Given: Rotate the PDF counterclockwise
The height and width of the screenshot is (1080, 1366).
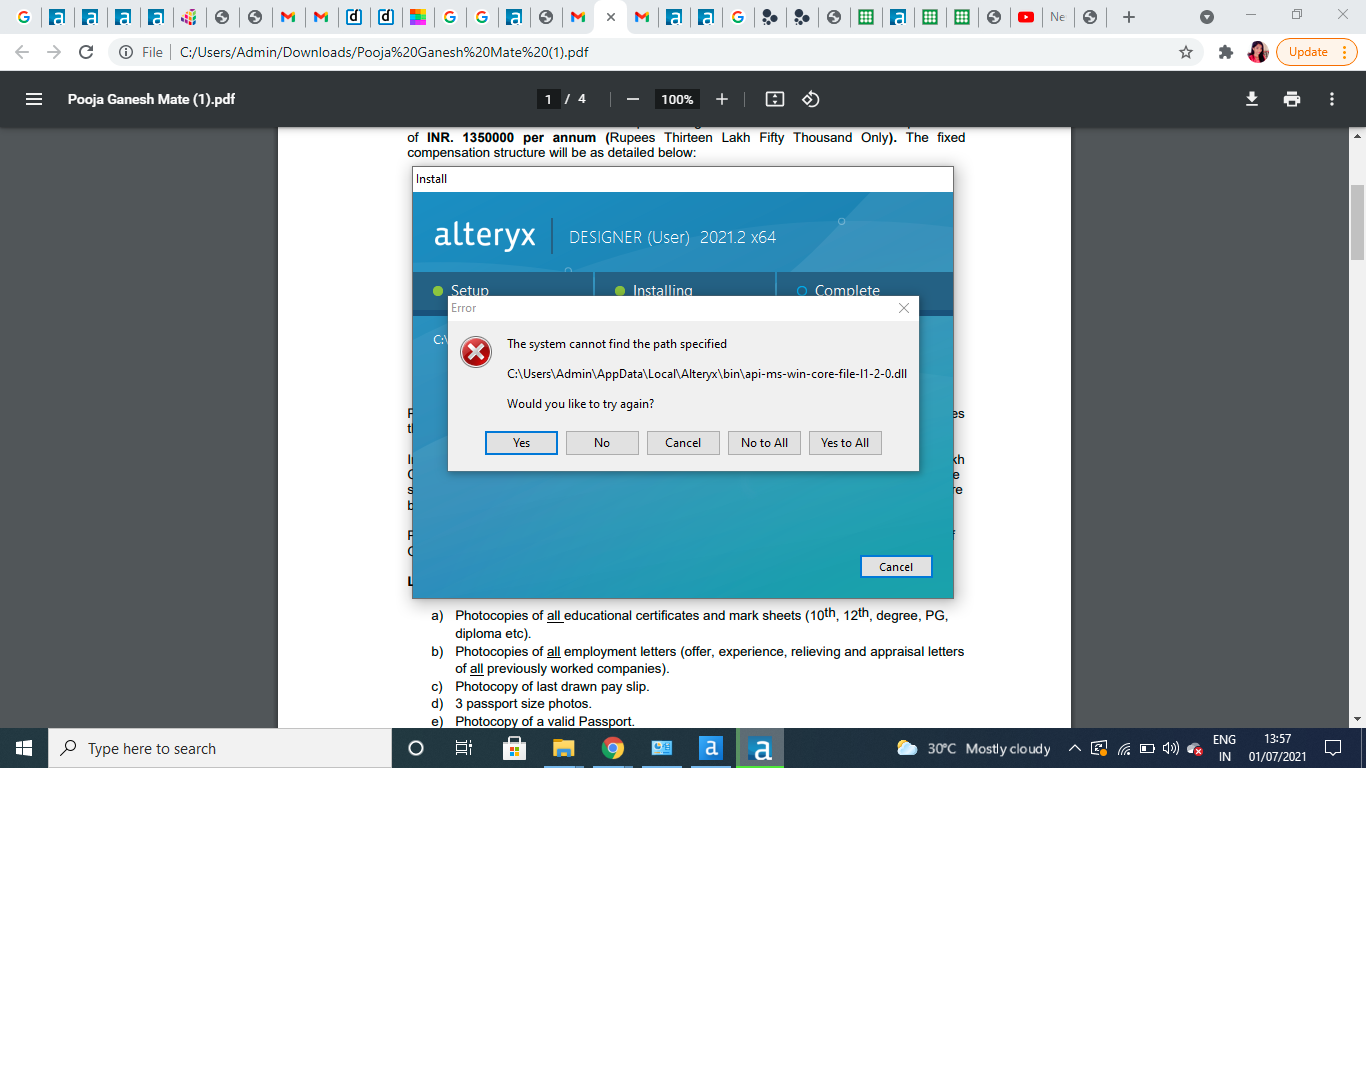Looking at the screenshot, I should pyautogui.click(x=811, y=99).
